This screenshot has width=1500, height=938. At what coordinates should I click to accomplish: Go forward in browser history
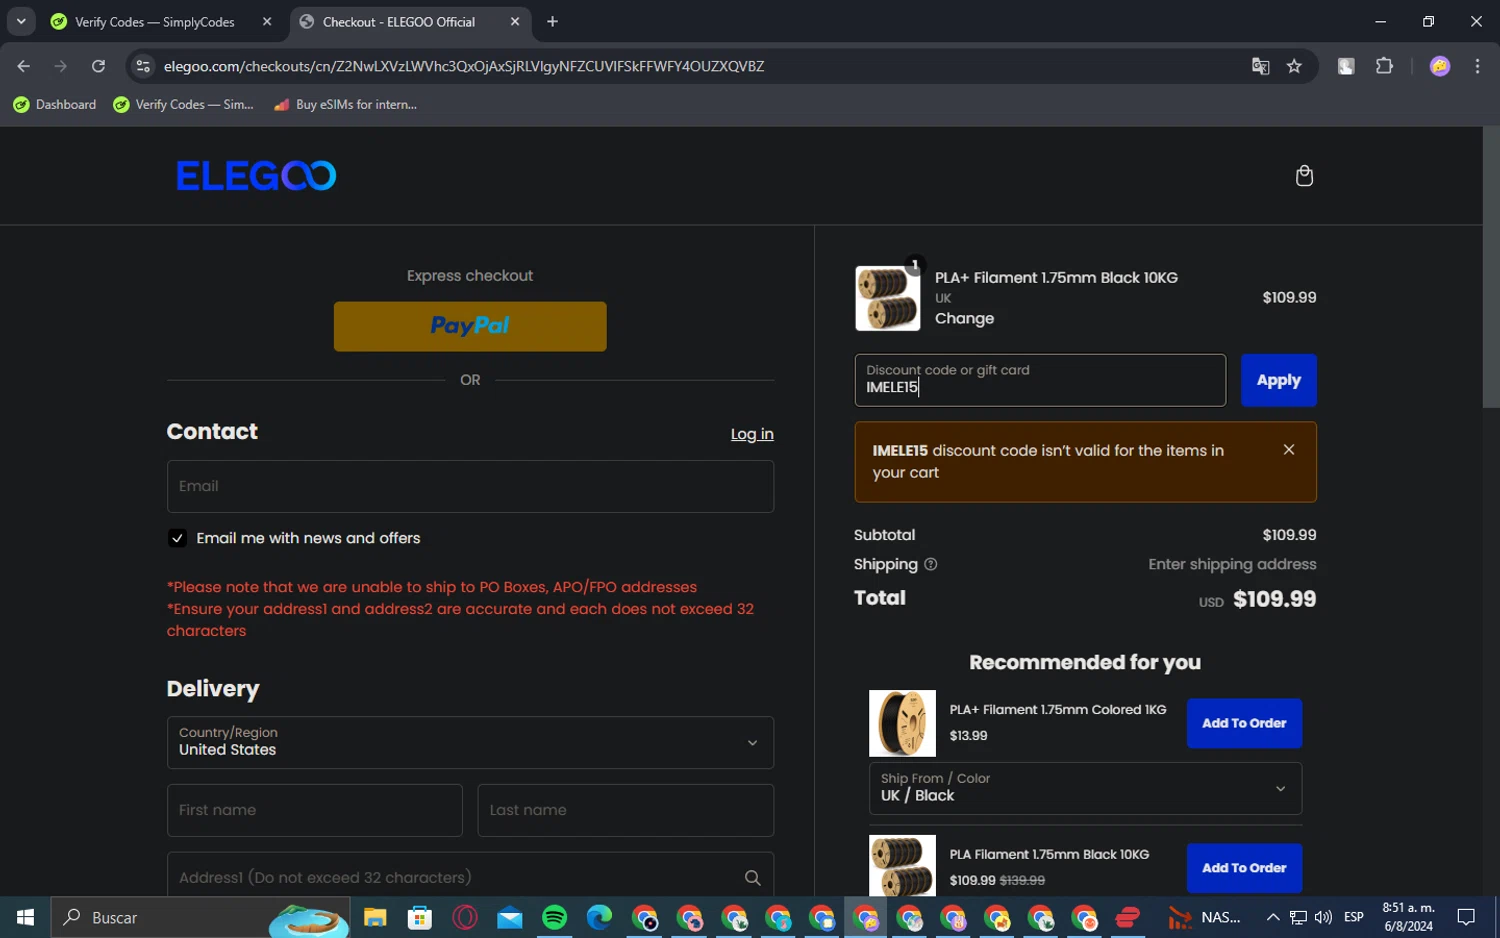[61, 66]
